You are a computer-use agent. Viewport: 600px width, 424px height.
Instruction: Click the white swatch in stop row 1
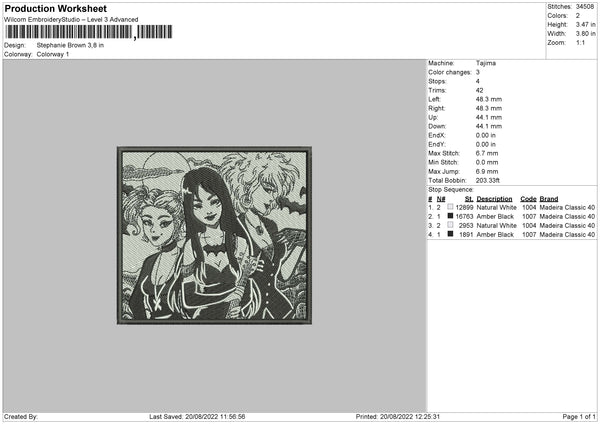pos(450,207)
